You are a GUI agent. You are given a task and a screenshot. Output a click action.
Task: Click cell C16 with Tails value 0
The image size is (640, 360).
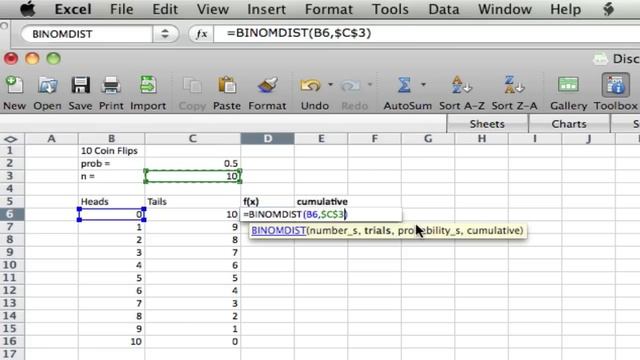[192, 342]
